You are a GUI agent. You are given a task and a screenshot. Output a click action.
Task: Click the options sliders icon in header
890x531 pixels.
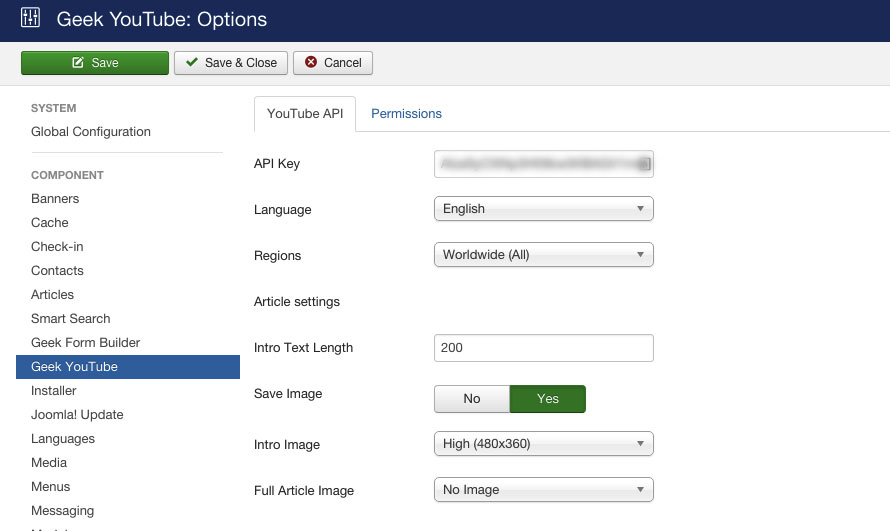tap(30, 18)
